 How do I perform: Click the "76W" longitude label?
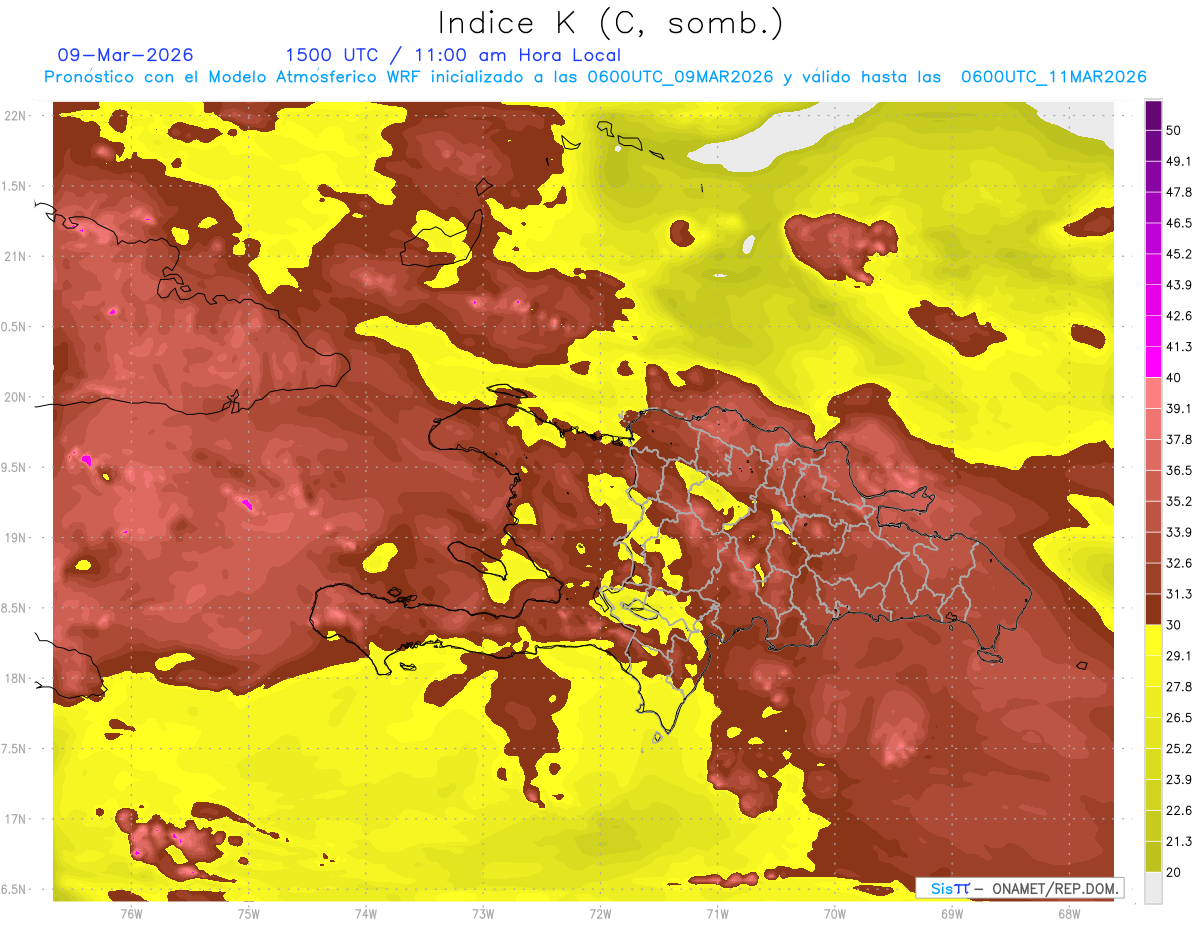click(131, 913)
